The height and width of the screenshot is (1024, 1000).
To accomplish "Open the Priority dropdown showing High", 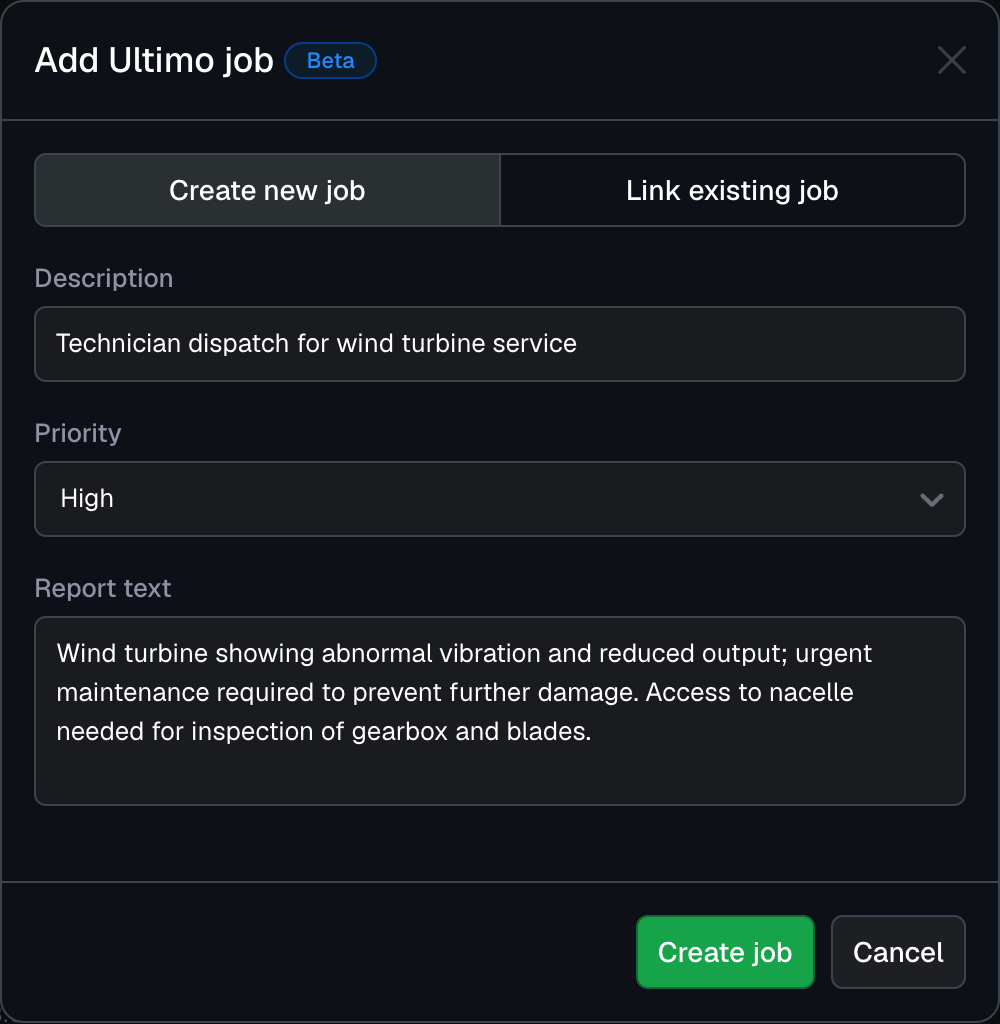I will (500, 499).
